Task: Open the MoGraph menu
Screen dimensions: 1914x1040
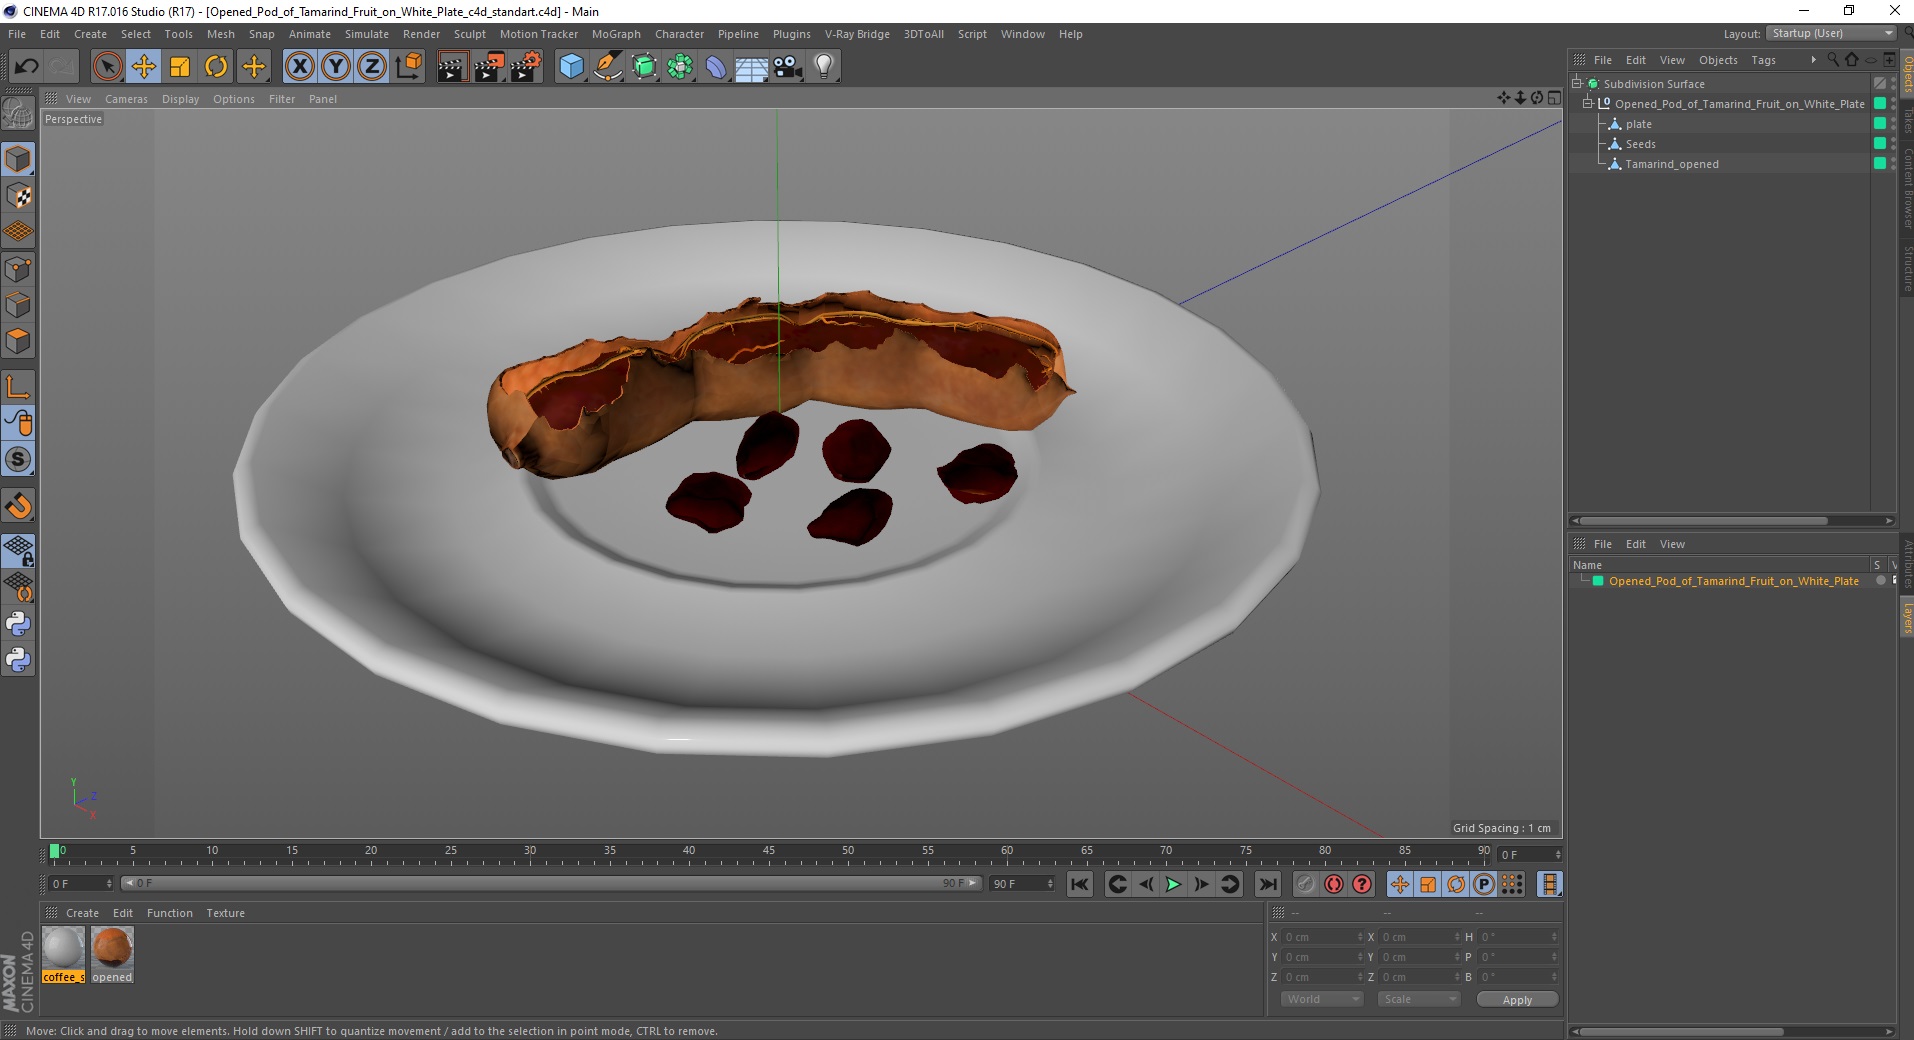Action: 616,34
